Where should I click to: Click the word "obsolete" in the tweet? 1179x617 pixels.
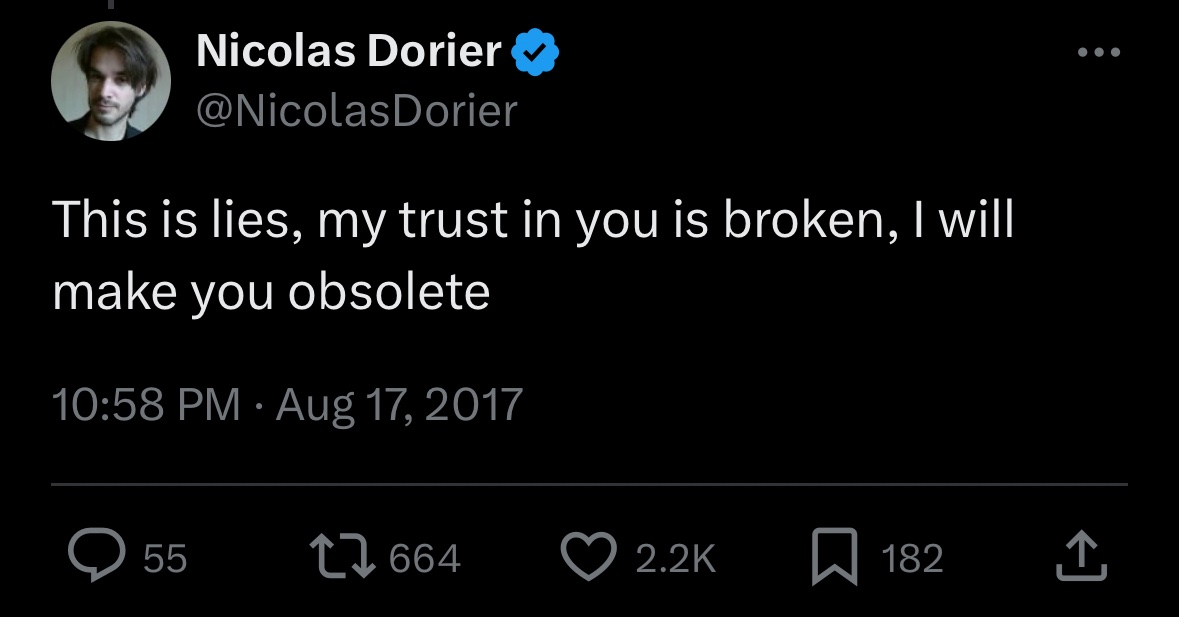tap(389, 291)
